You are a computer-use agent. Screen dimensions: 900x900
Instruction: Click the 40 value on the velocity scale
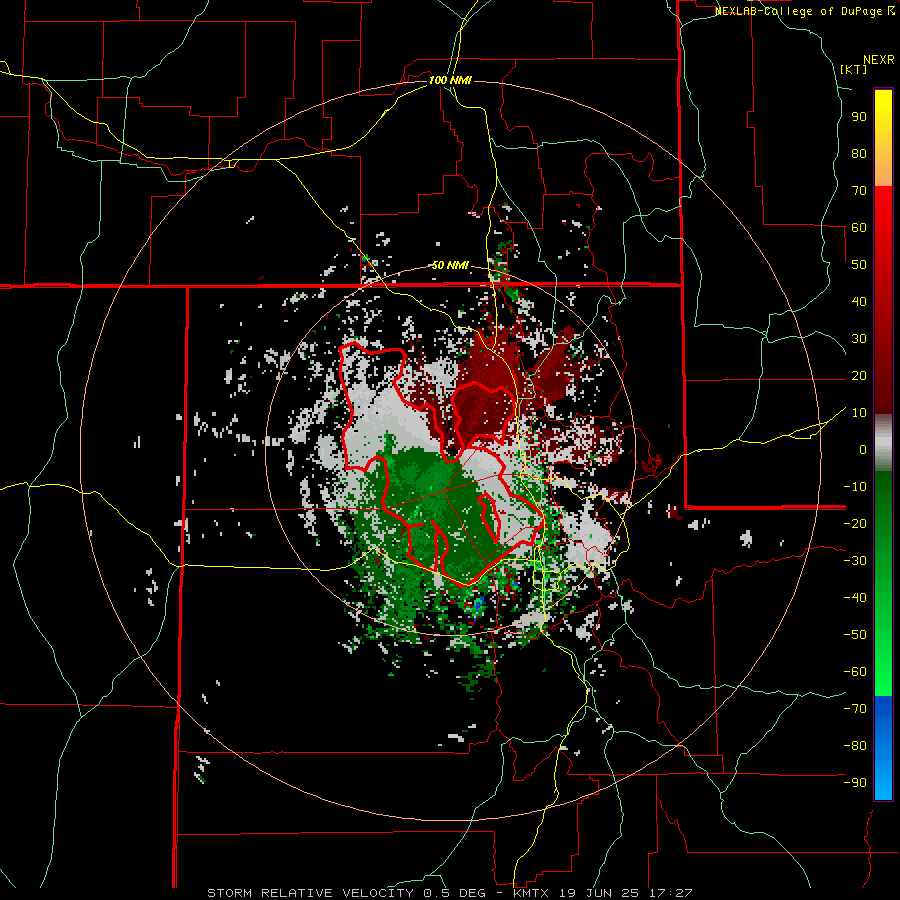click(859, 302)
